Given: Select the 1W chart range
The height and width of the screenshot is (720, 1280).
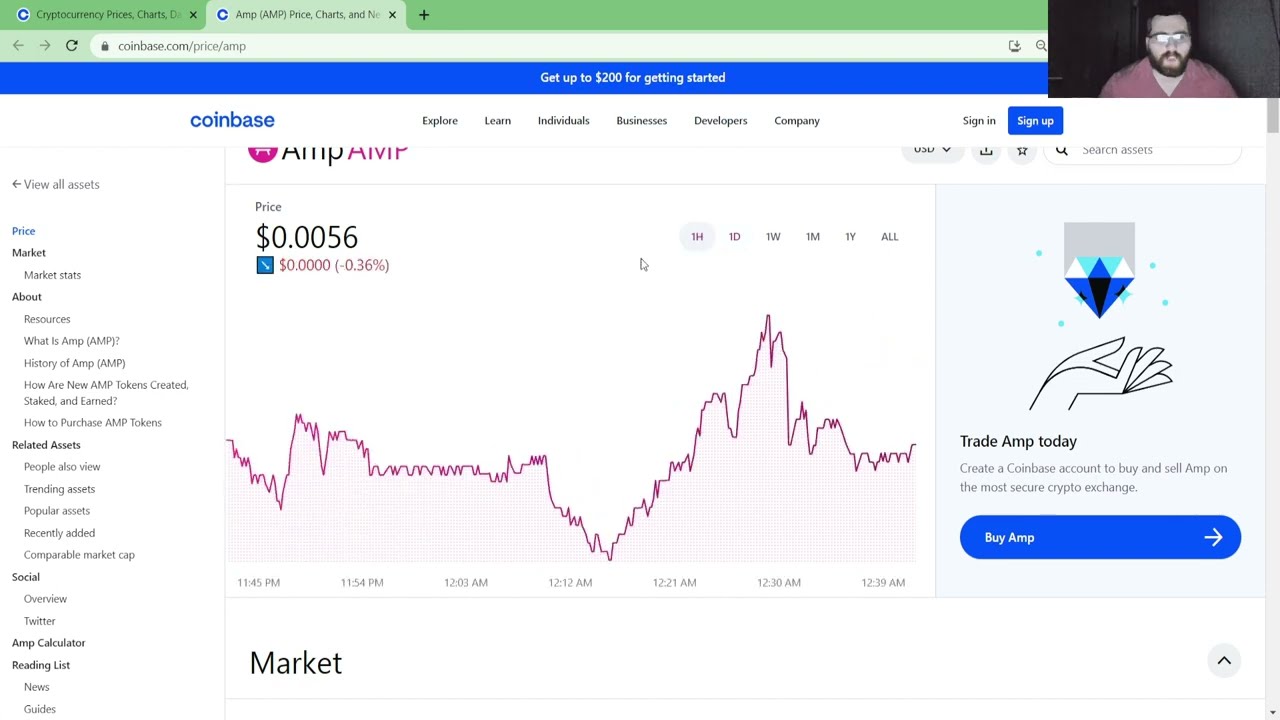Looking at the screenshot, I should tap(773, 237).
